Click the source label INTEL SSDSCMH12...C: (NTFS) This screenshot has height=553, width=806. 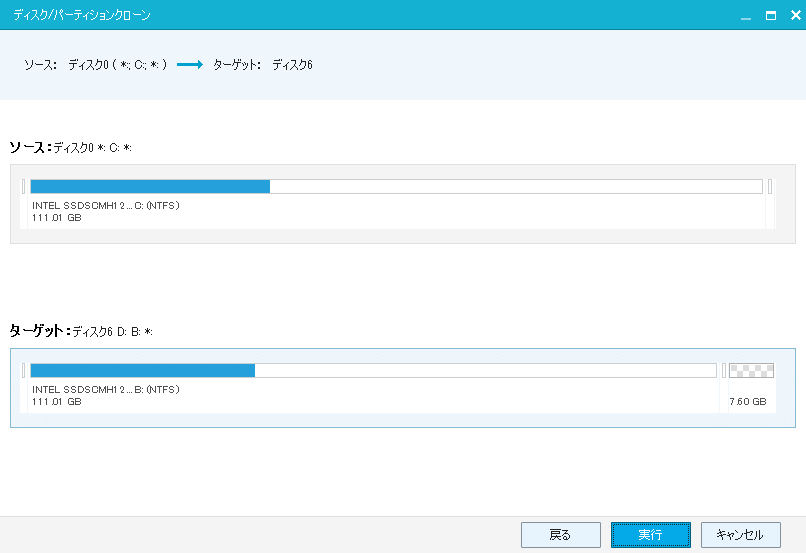(x=106, y=206)
